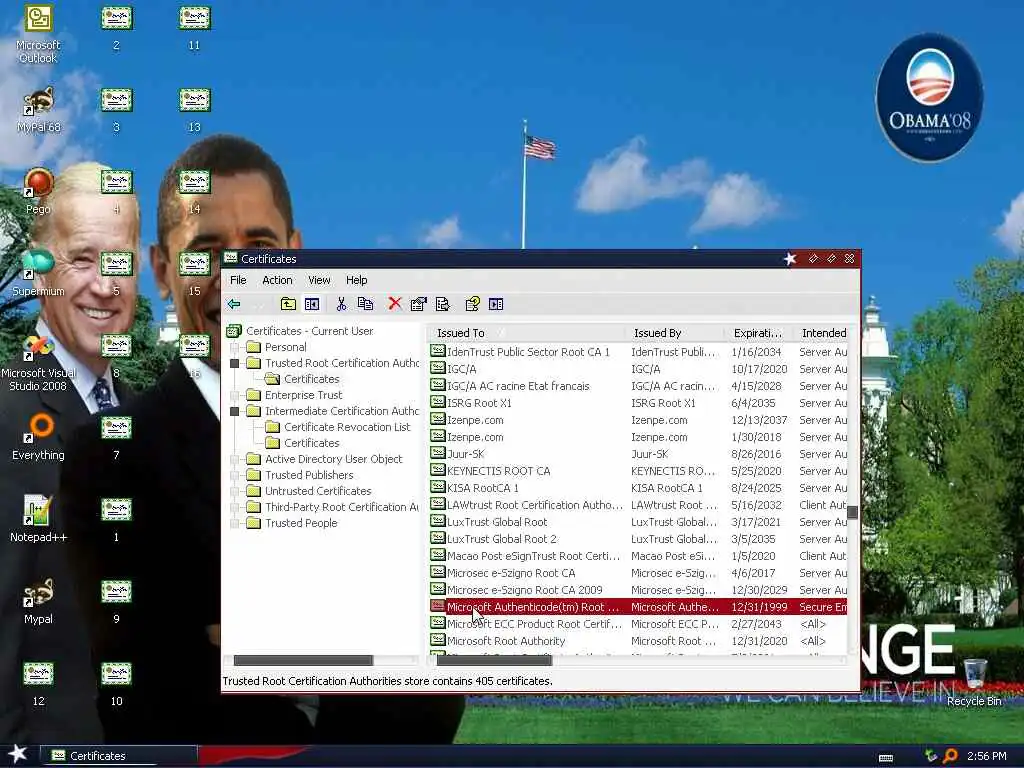The width and height of the screenshot is (1024, 768).
Task: Select the Recycle Bin desktop icon
Action: pyautogui.click(x=974, y=682)
